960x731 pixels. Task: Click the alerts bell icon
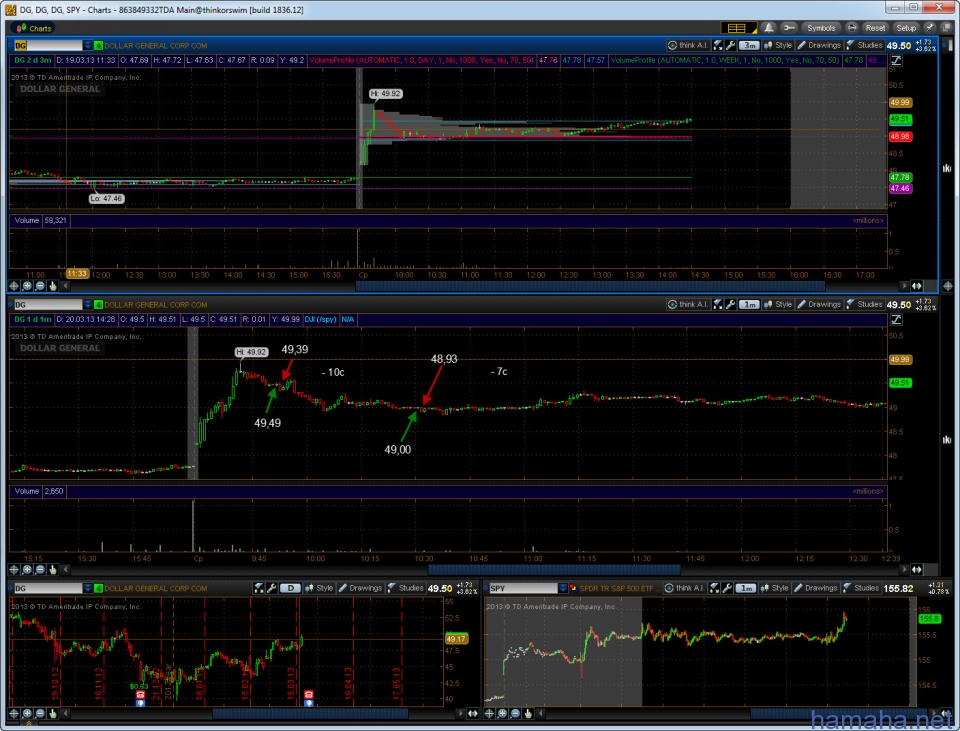pyautogui.click(x=769, y=28)
